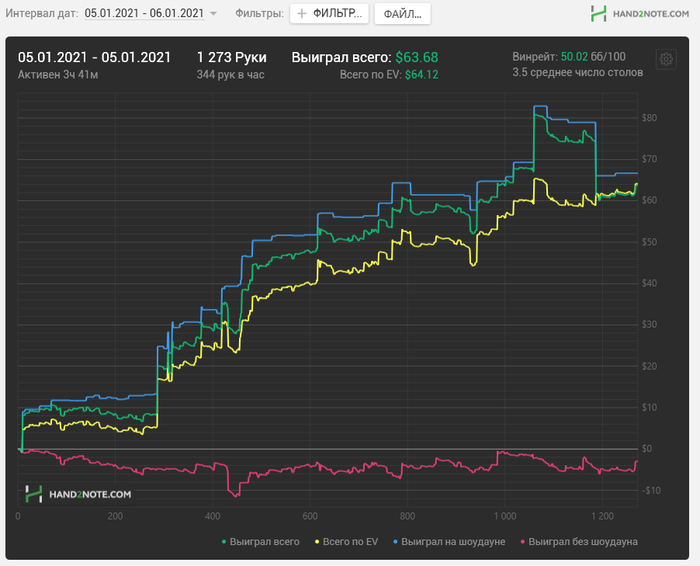Toggle the Выиграл на шоудауне legend series
The width and height of the screenshot is (700, 566).
click(449, 541)
